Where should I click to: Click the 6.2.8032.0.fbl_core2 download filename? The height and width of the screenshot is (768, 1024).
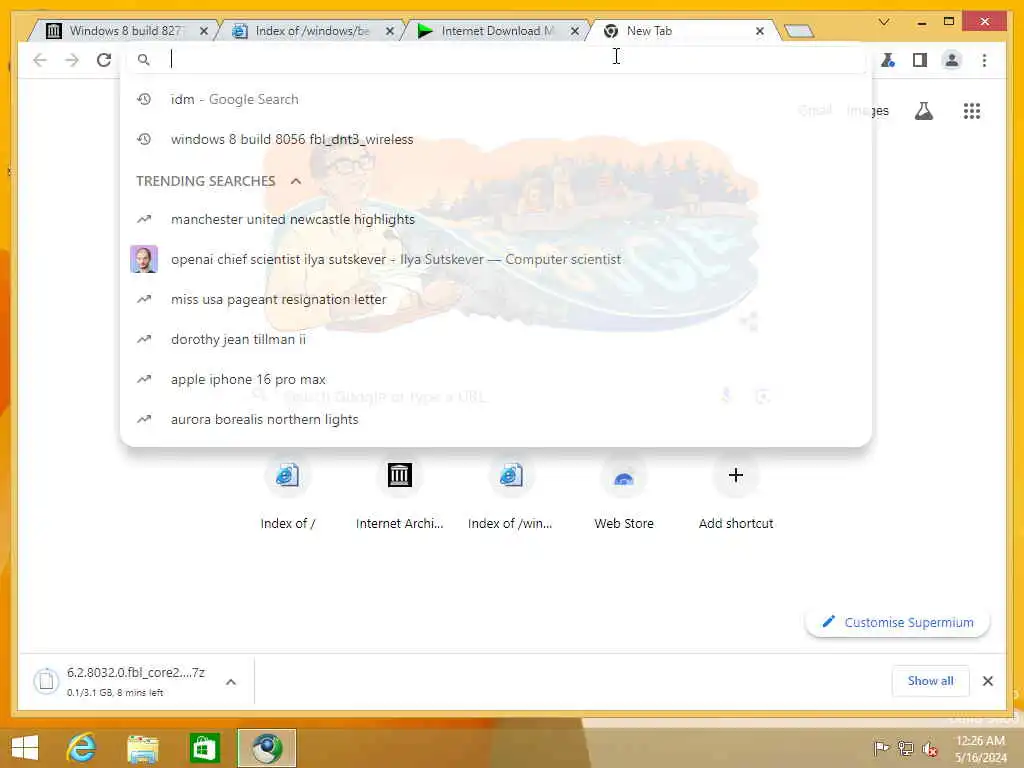coord(136,673)
